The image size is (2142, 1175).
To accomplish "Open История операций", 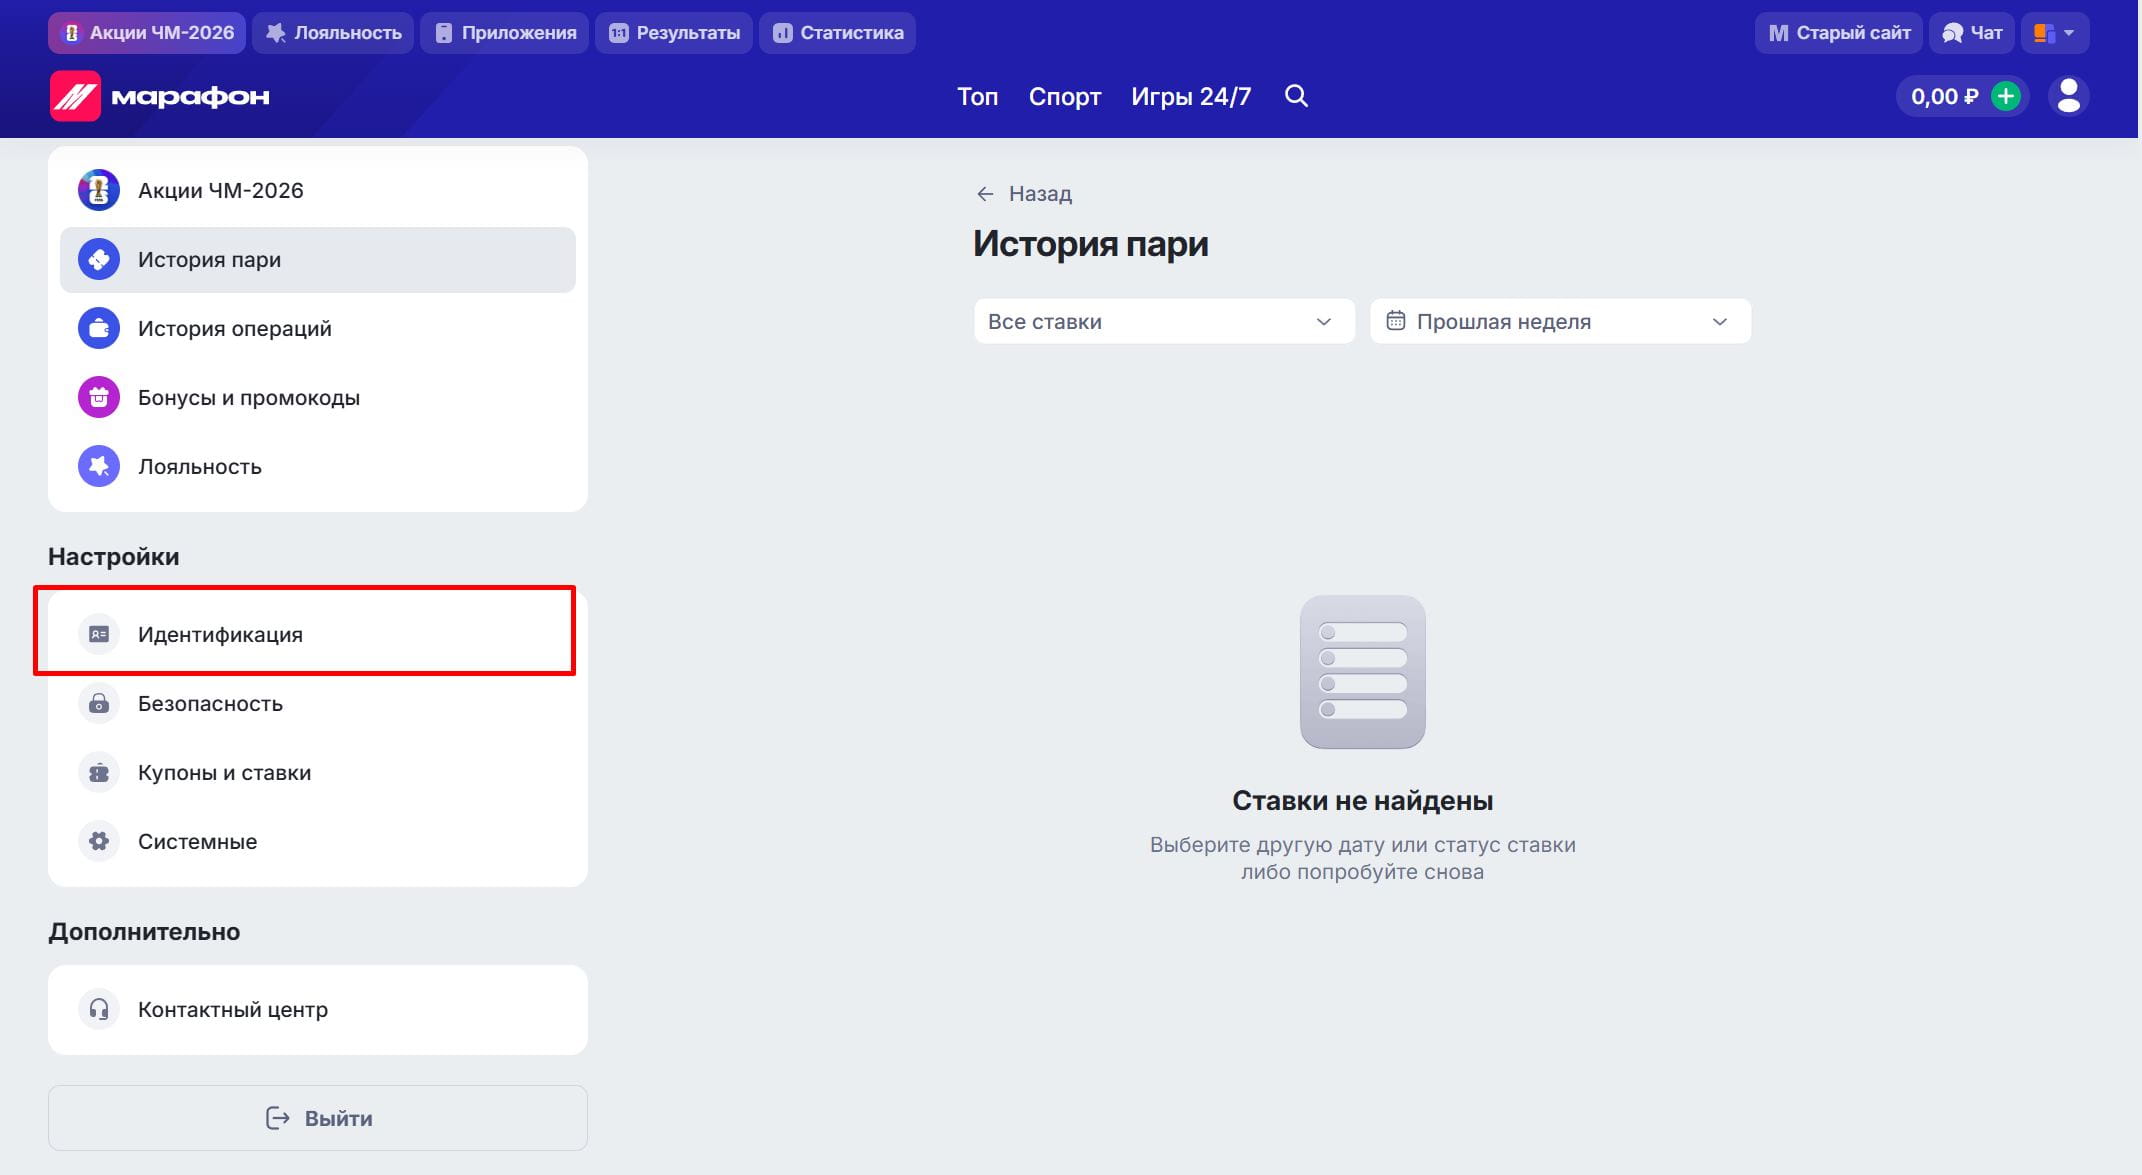I will [x=318, y=328].
